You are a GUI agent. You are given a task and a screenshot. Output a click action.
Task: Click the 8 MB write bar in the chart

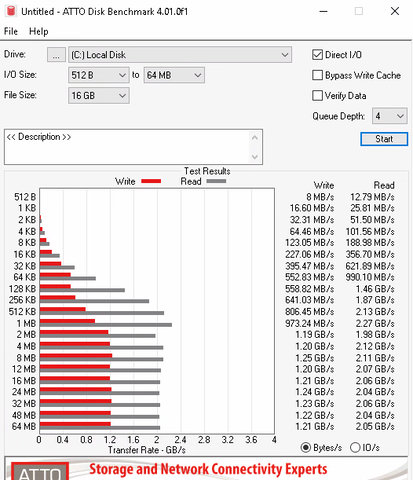coord(76,355)
